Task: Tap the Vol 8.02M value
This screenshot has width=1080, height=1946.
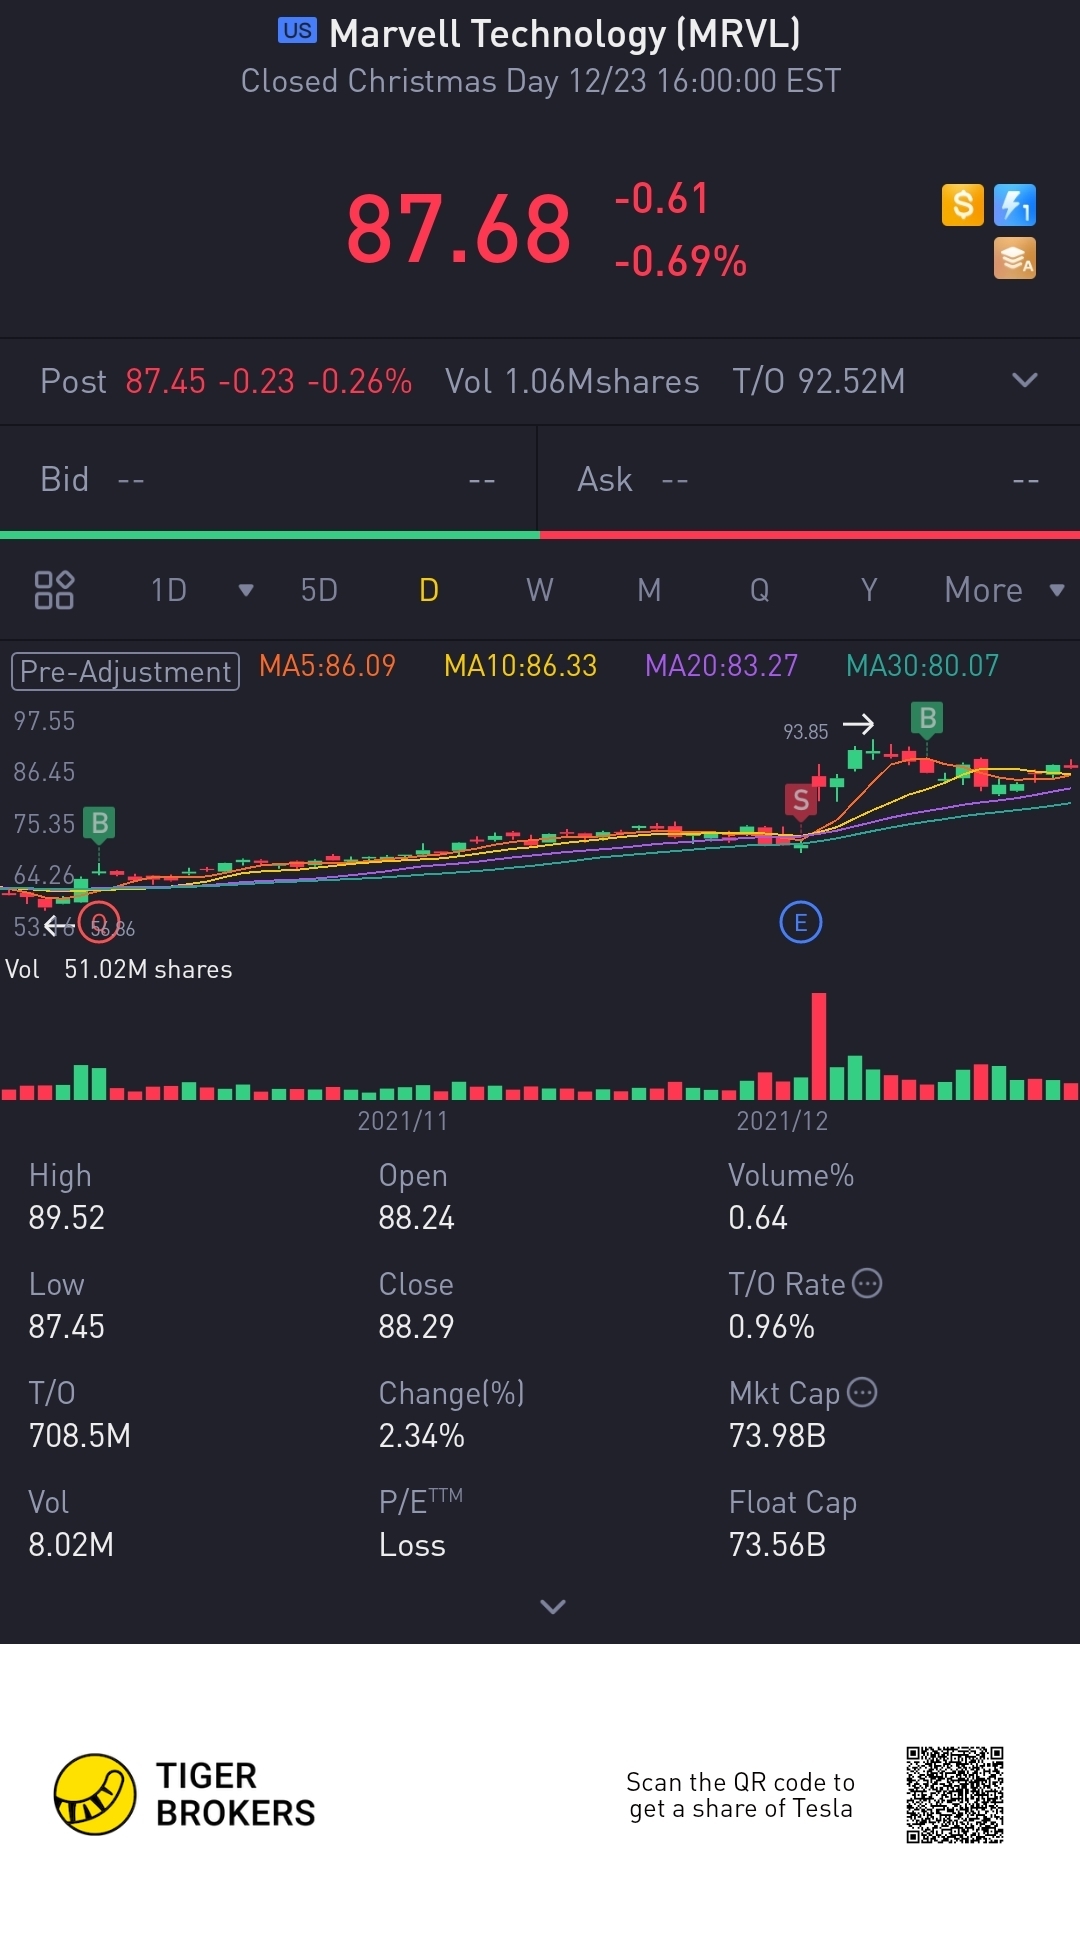Action: tap(71, 1545)
